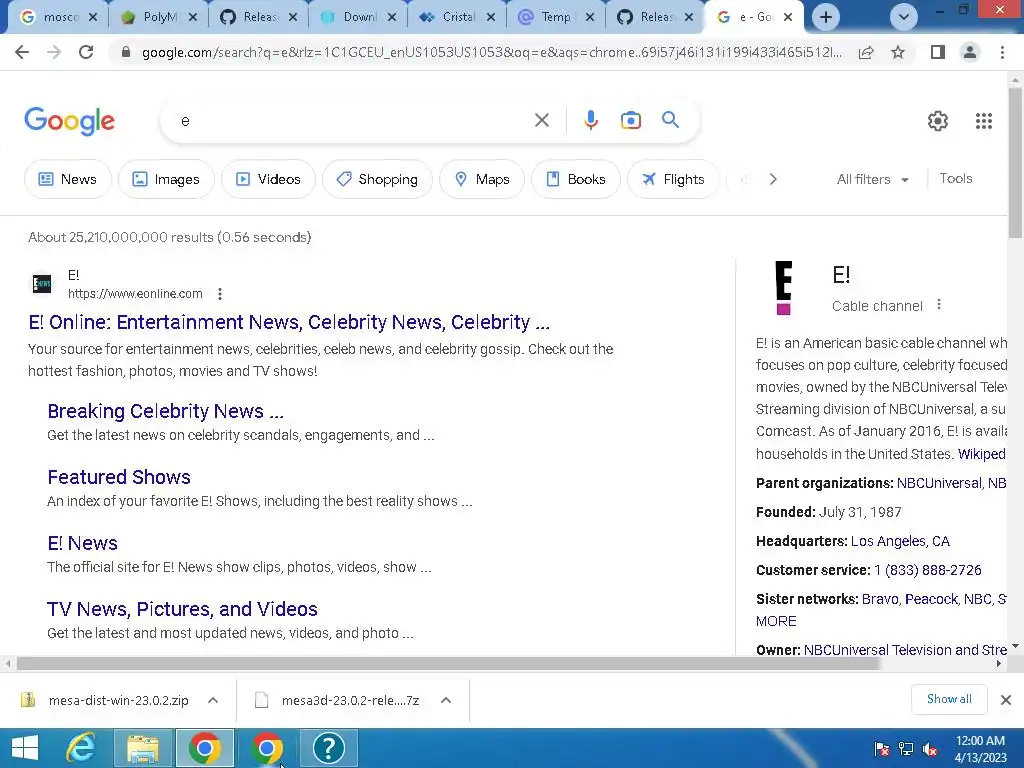The height and width of the screenshot is (768, 1024).
Task: Reload the current page
Action: pos(86,52)
